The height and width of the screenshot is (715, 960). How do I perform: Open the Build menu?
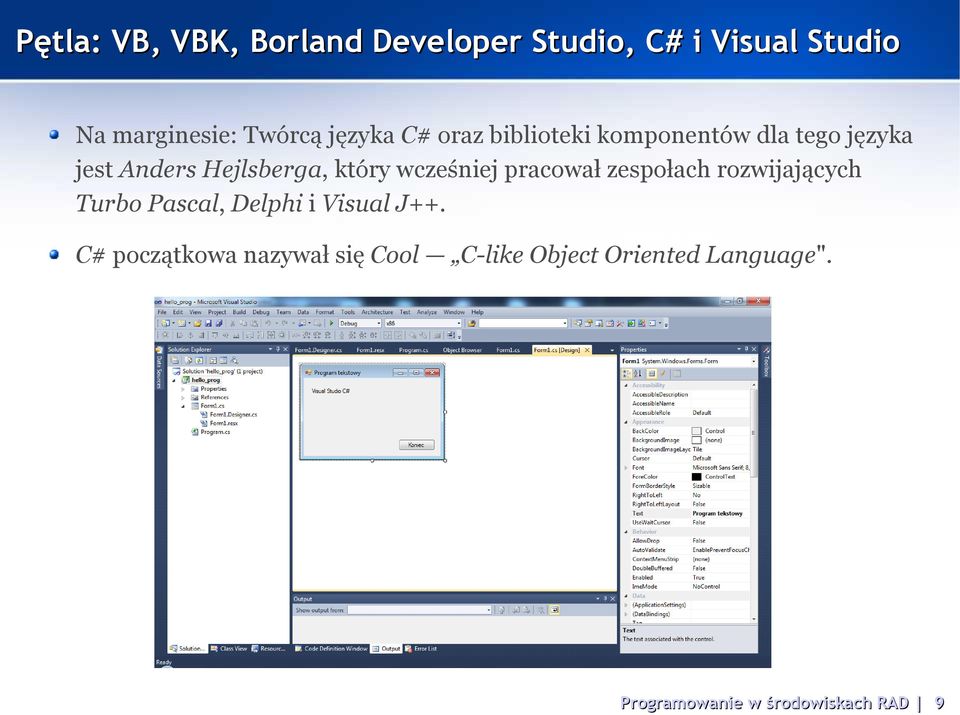239,312
